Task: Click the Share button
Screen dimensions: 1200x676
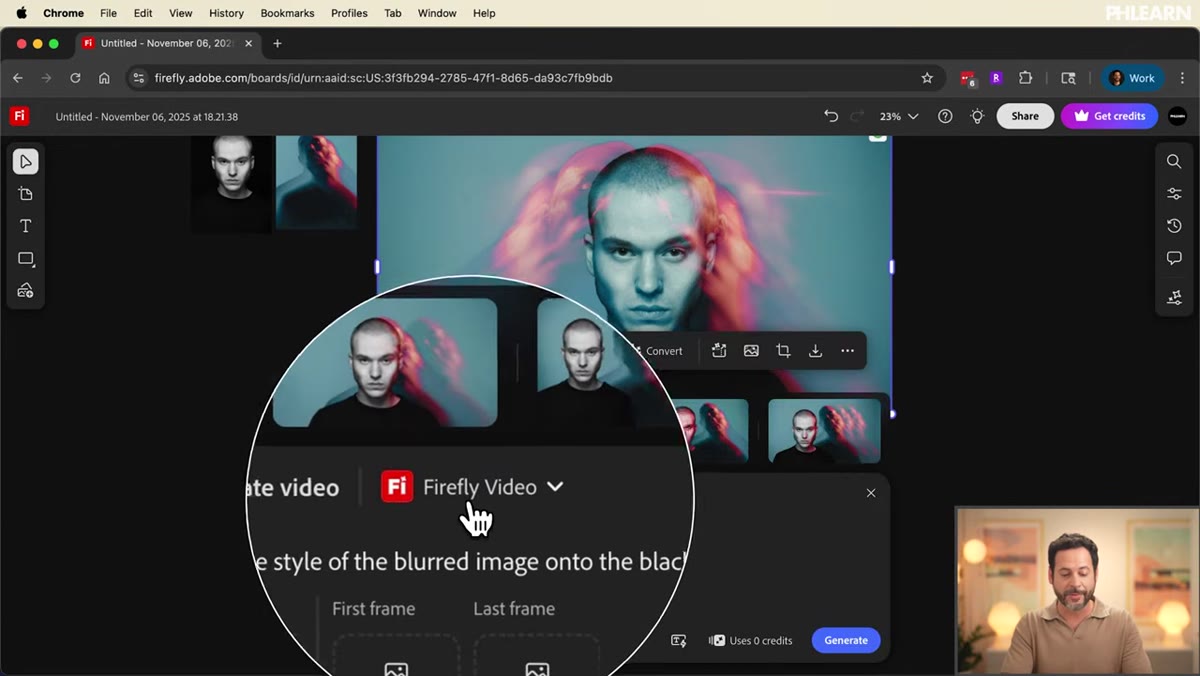Action: pos(1025,116)
